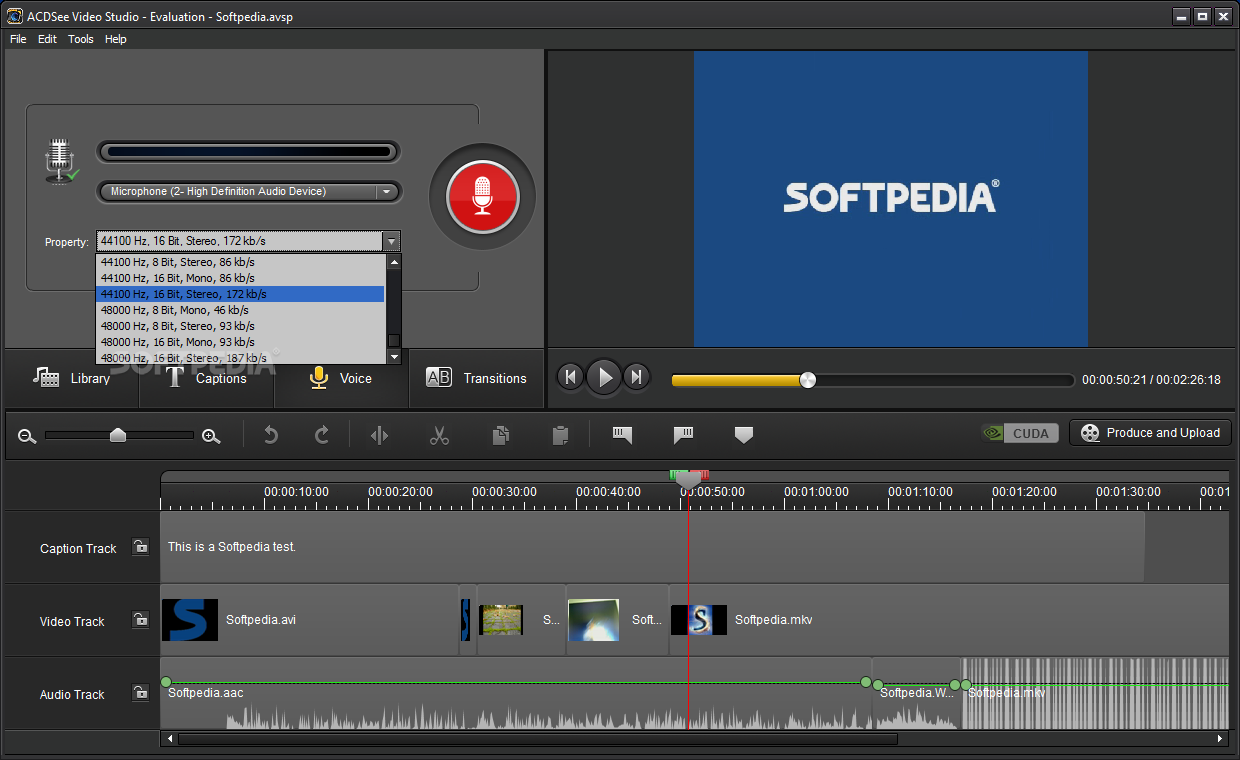1240x760 pixels.
Task: Switch to the Library tab
Action: click(72, 378)
